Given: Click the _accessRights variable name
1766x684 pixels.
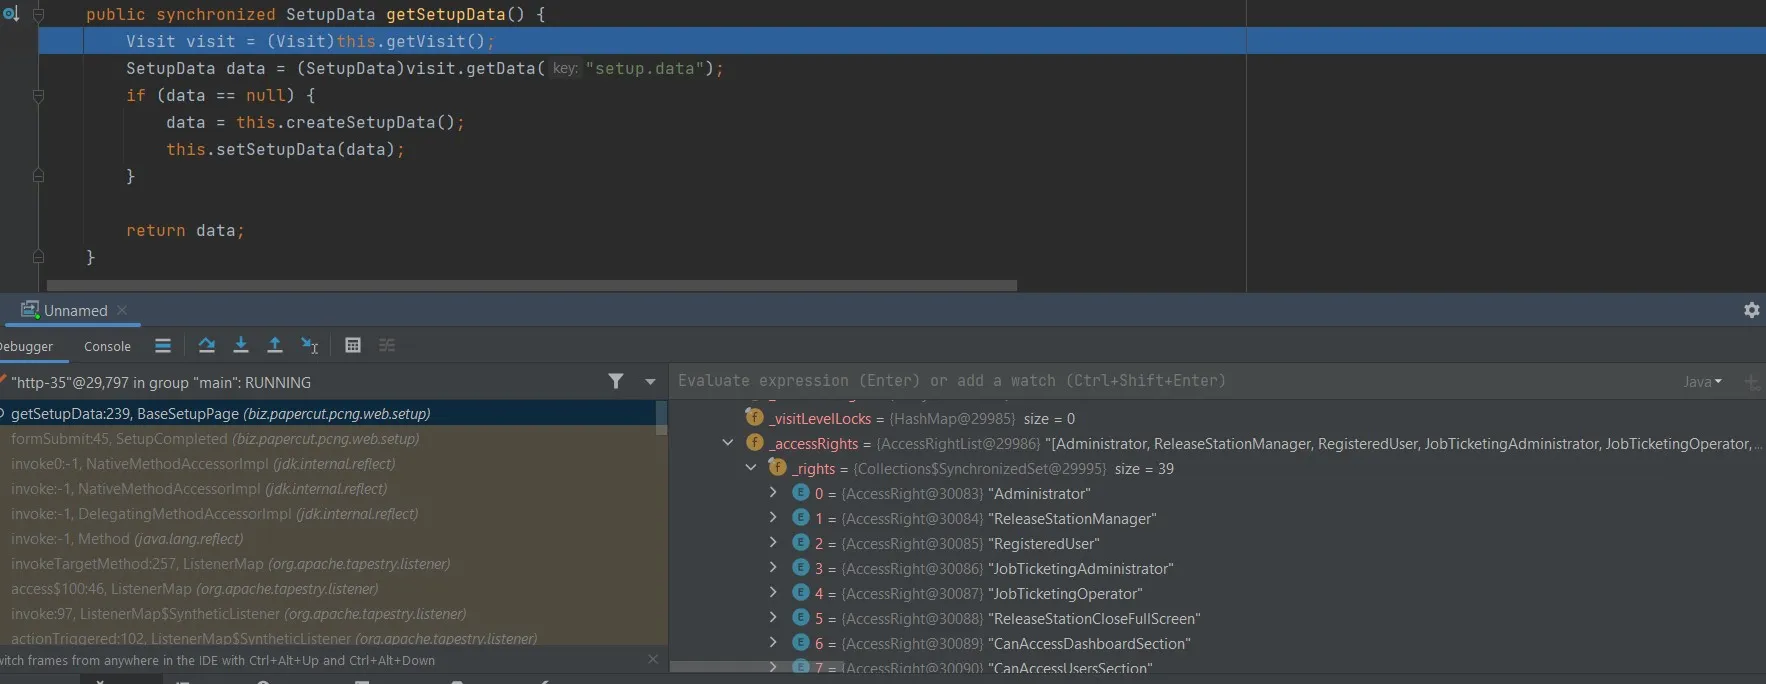Looking at the screenshot, I should [813, 443].
